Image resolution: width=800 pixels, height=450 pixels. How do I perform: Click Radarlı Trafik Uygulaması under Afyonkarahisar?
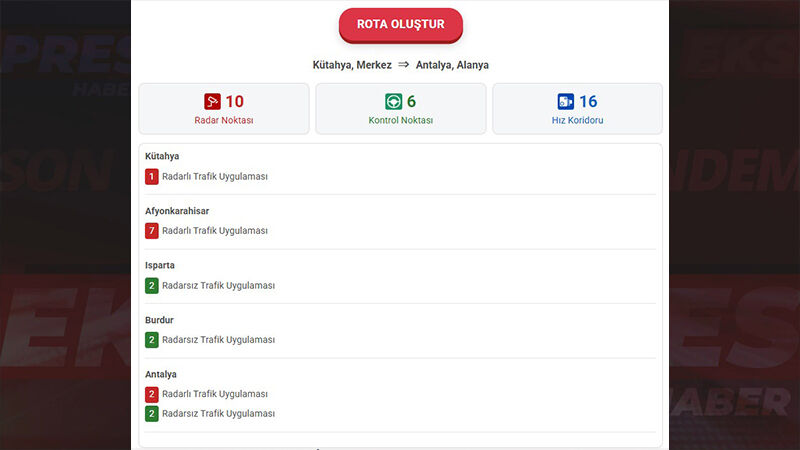pos(215,231)
